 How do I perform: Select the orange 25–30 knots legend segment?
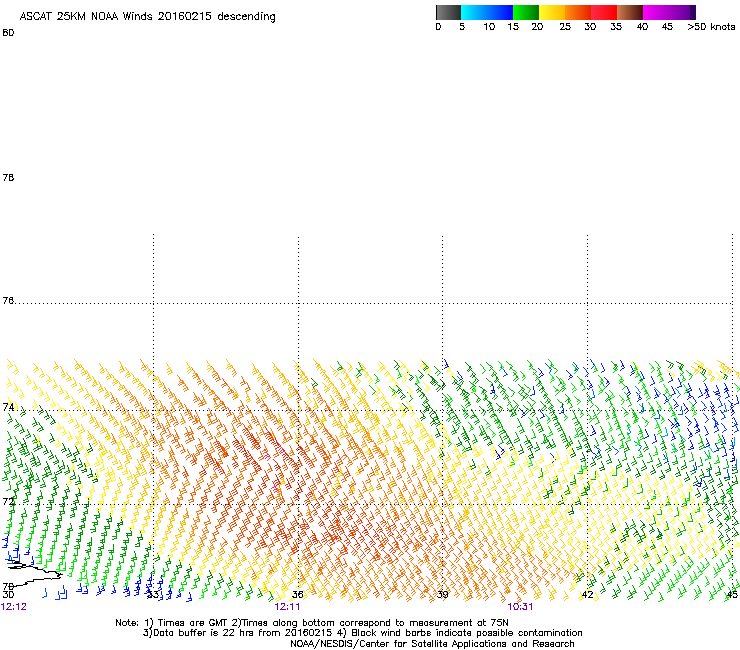tap(578, 12)
